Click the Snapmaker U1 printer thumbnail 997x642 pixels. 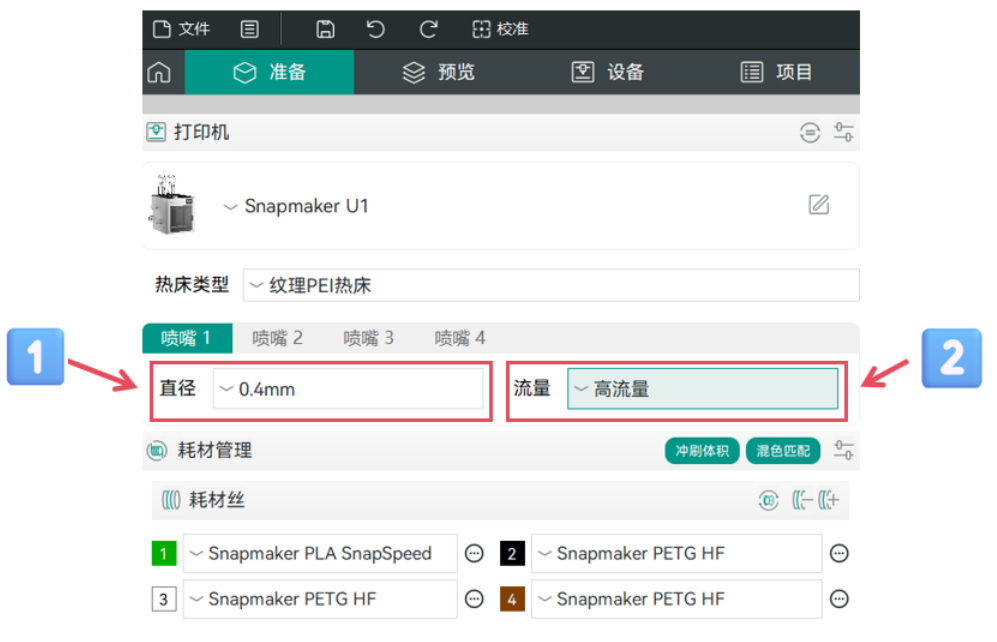171,205
